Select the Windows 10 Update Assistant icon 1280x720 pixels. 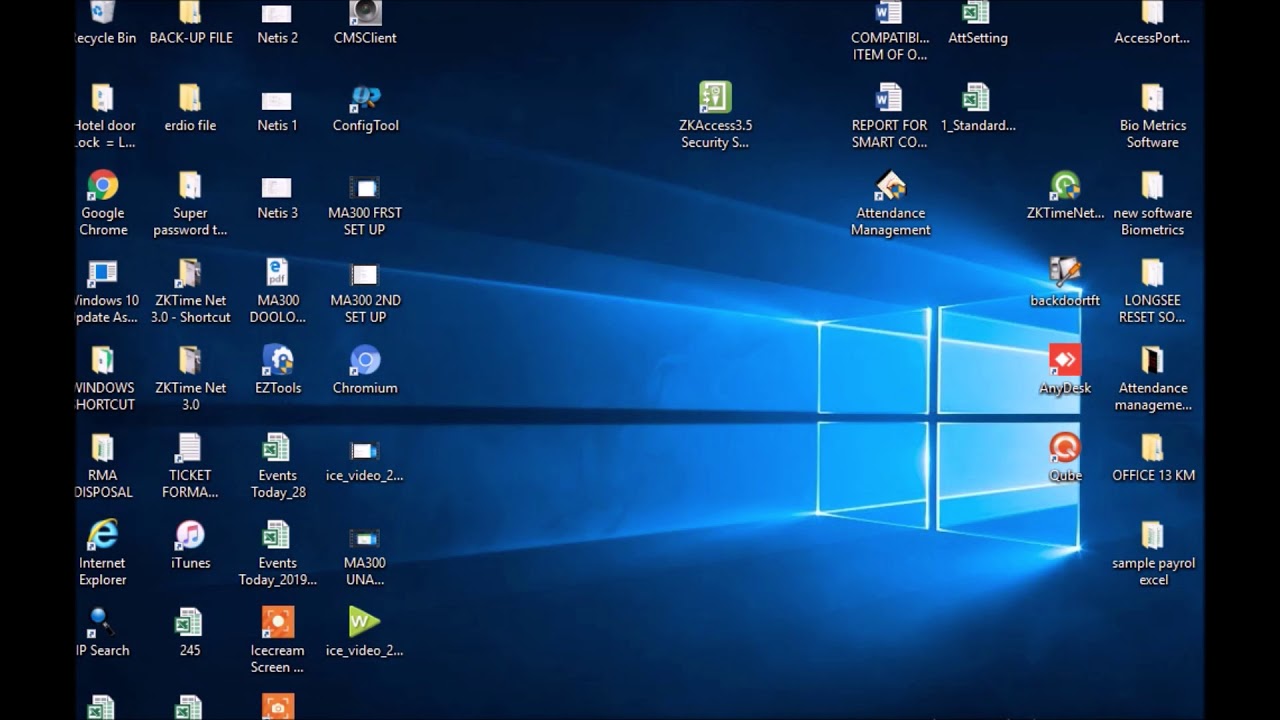click(x=103, y=291)
